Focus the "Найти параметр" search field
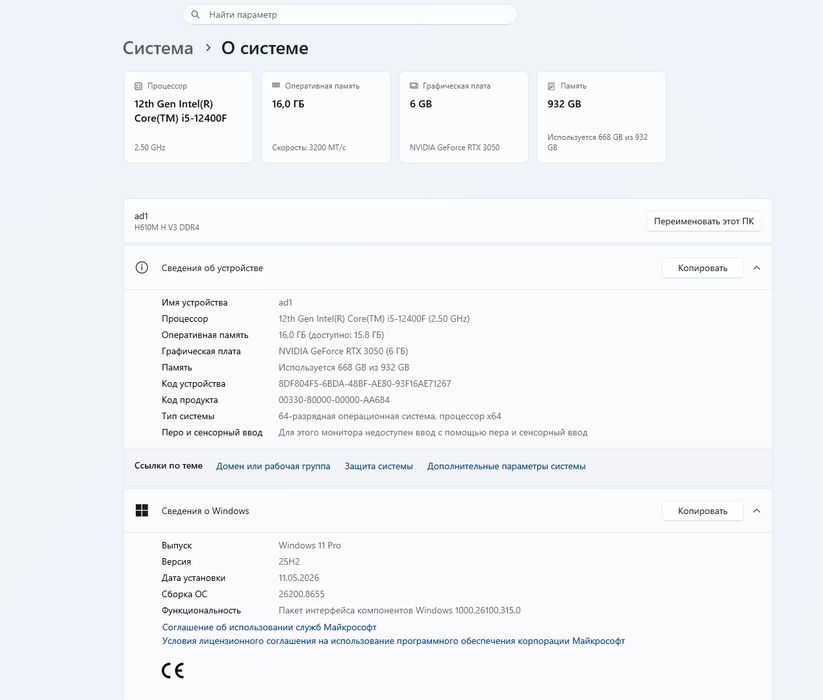 click(350, 15)
